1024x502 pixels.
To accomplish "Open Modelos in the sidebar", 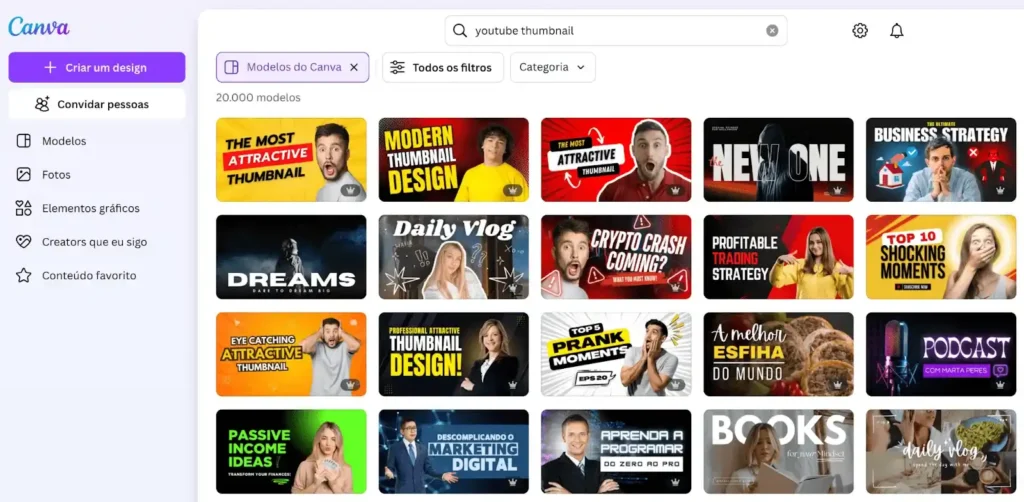I will pyautogui.click(x=64, y=141).
